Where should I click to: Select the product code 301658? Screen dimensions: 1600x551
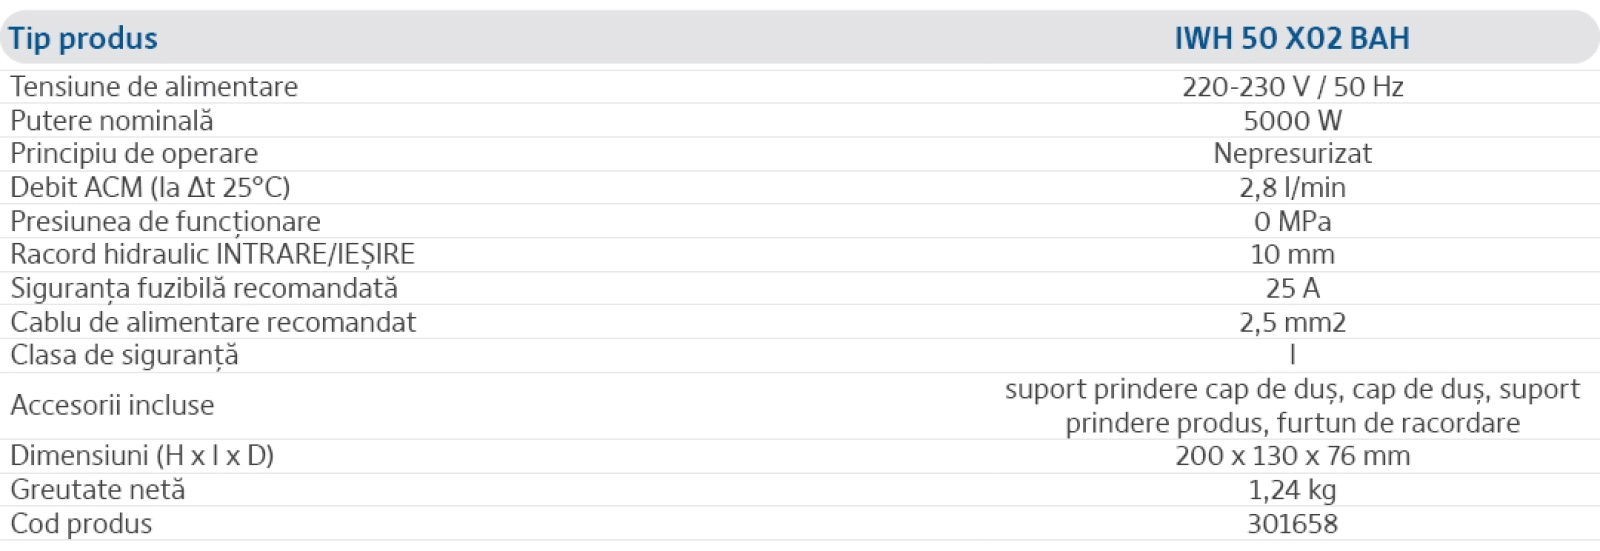tap(1292, 524)
